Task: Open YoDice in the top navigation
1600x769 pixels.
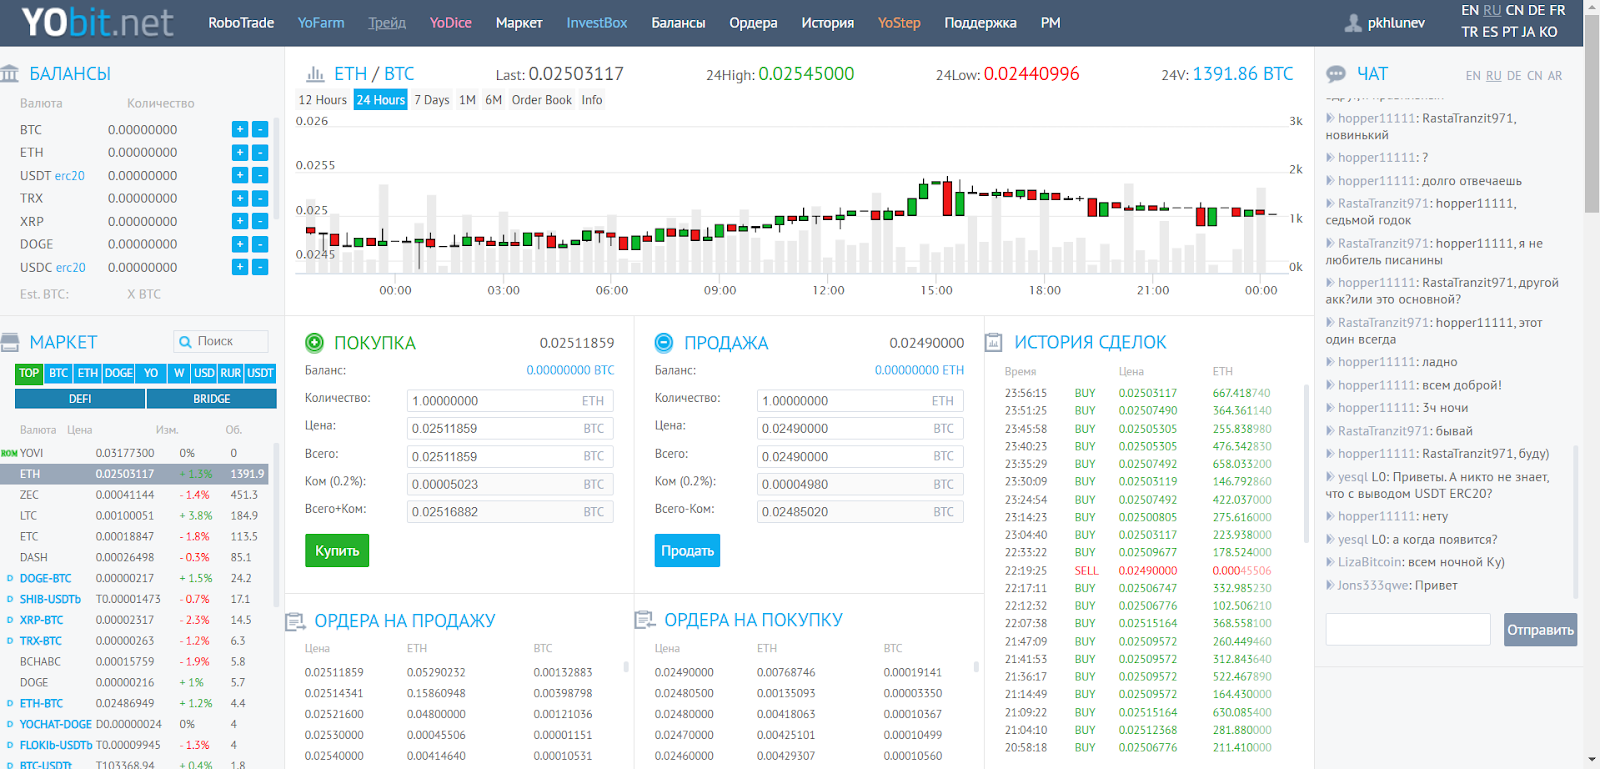Action: tap(451, 23)
